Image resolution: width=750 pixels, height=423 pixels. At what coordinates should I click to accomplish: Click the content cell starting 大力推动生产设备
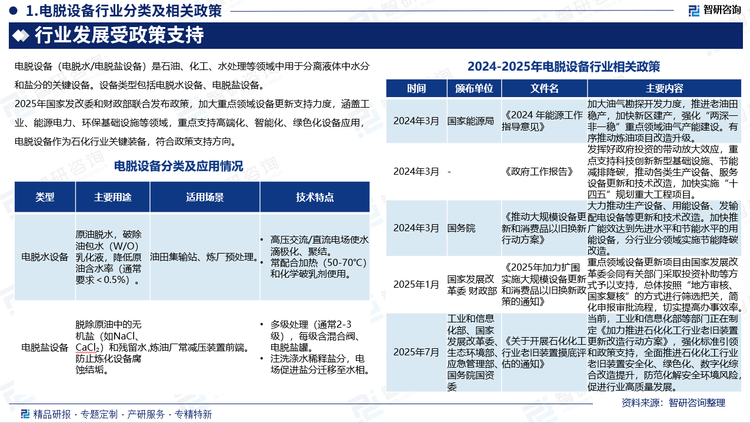click(663, 228)
